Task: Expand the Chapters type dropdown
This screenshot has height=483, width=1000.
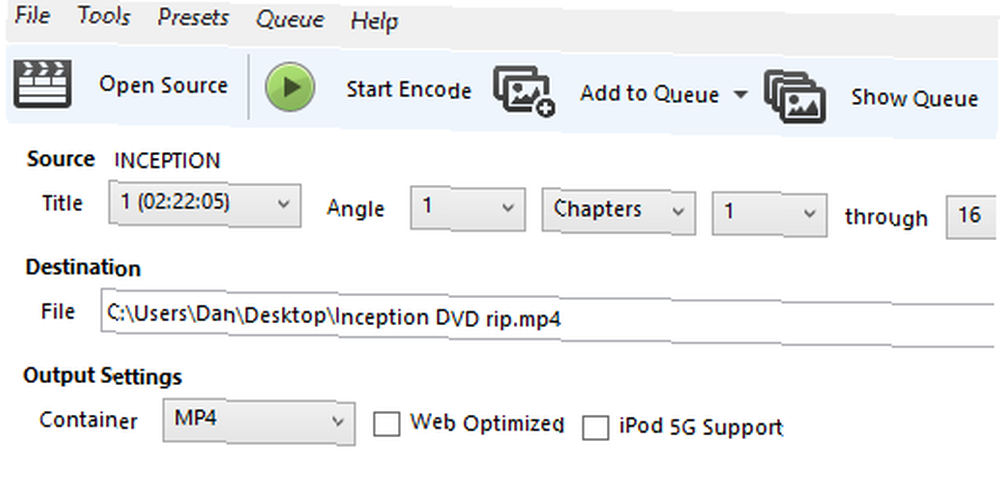Action: pos(619,211)
